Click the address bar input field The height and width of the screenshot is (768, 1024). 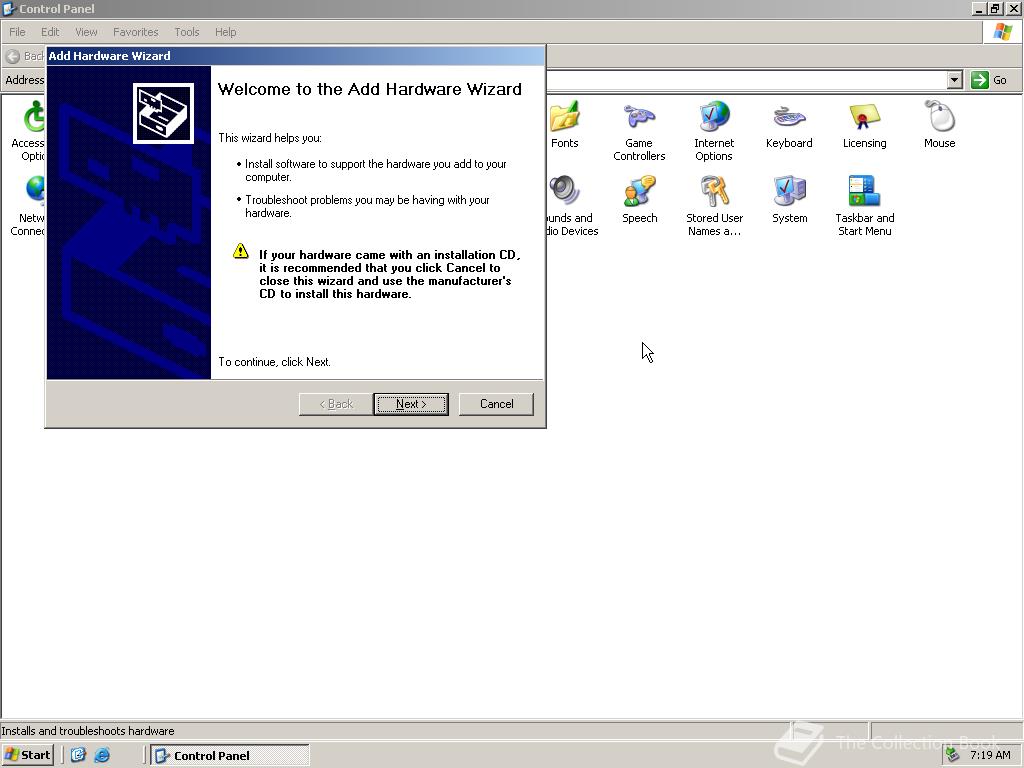[744, 80]
